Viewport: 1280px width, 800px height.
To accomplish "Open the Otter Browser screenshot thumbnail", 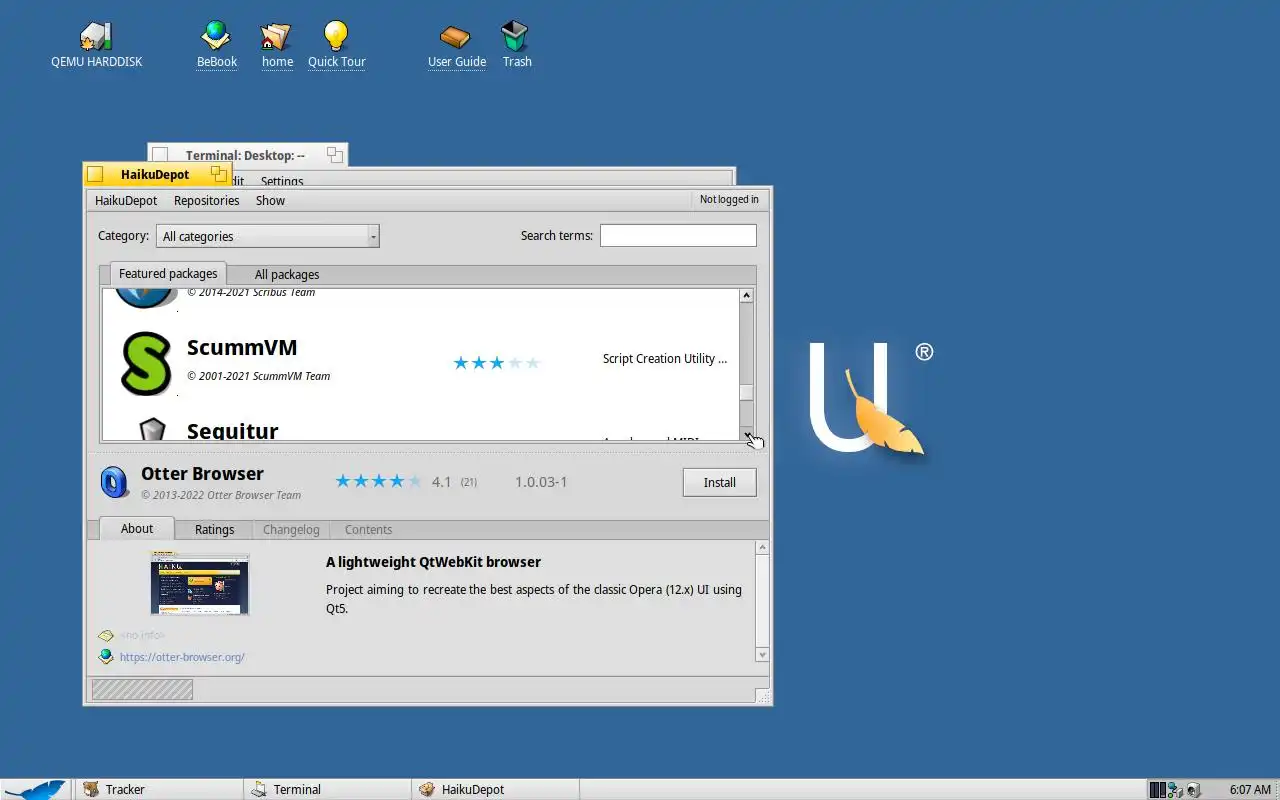I will [x=199, y=583].
